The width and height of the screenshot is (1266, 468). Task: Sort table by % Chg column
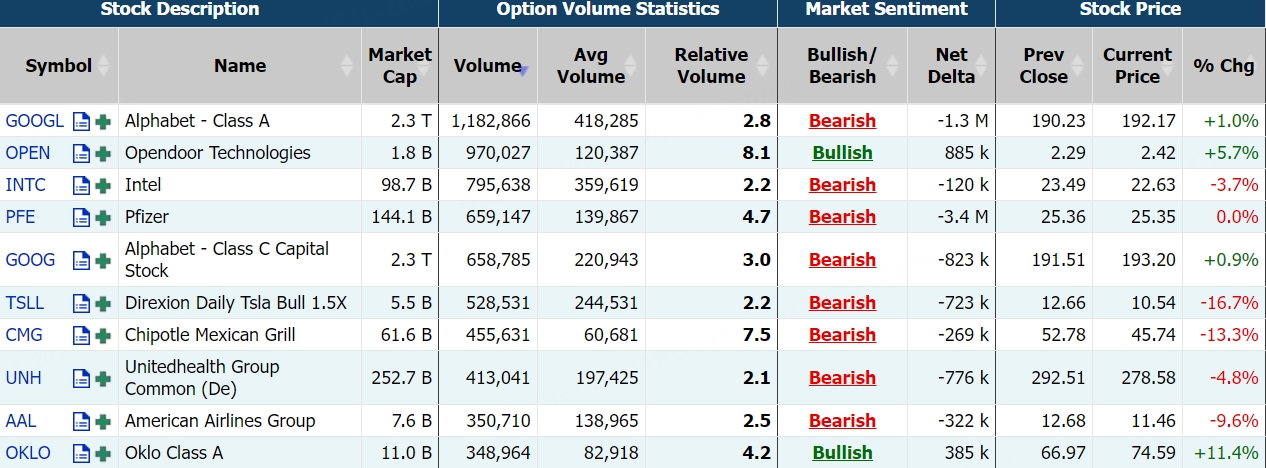[x=1224, y=66]
